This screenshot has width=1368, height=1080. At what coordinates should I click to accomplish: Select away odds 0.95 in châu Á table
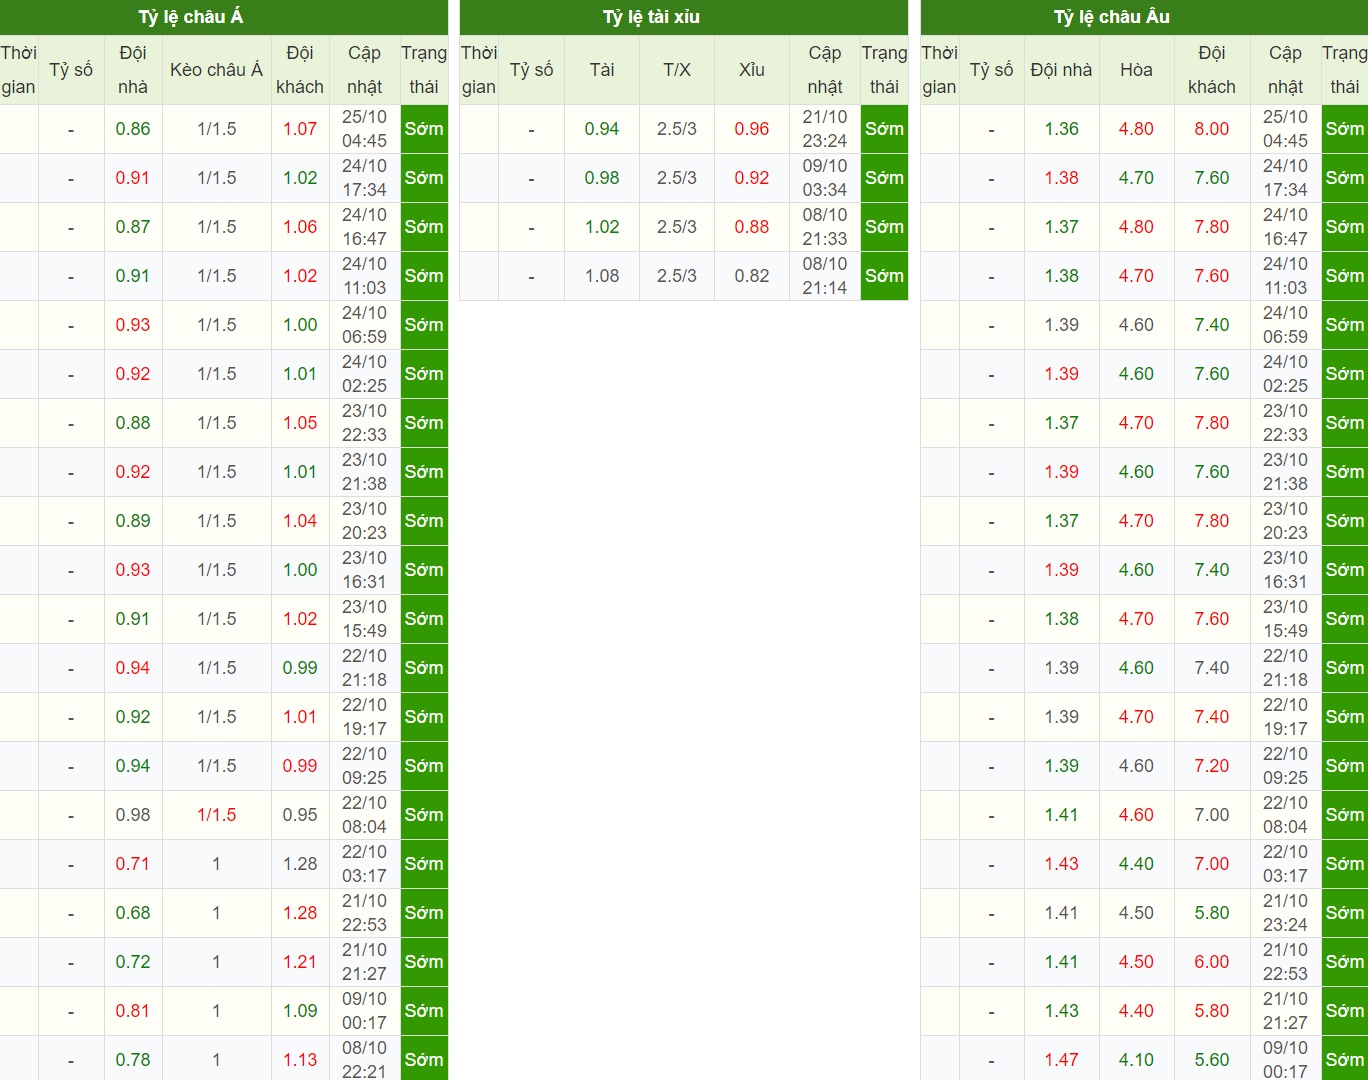click(x=300, y=815)
